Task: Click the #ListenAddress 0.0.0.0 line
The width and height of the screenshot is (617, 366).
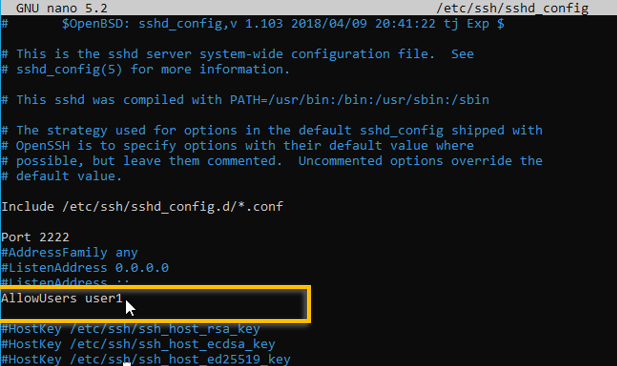Action: (x=85, y=268)
